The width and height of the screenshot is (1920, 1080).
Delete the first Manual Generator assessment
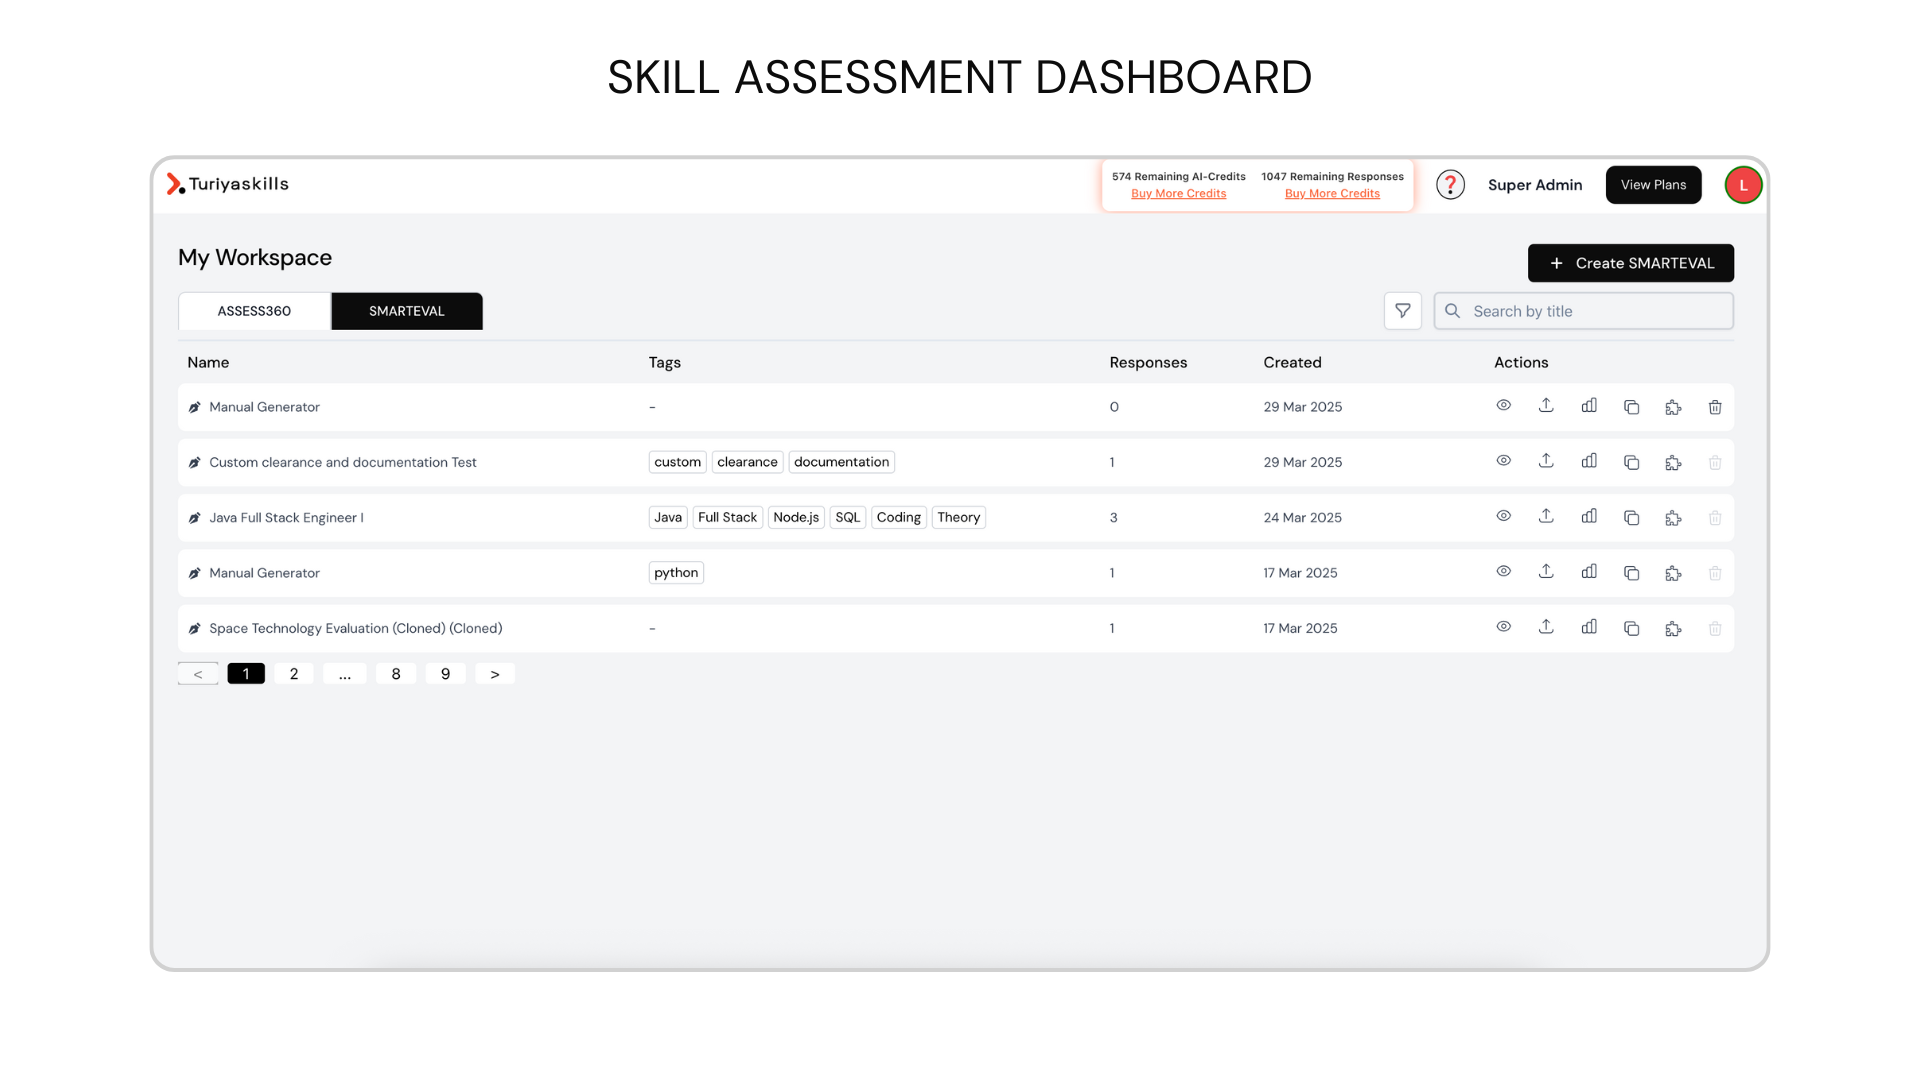pos(1715,407)
